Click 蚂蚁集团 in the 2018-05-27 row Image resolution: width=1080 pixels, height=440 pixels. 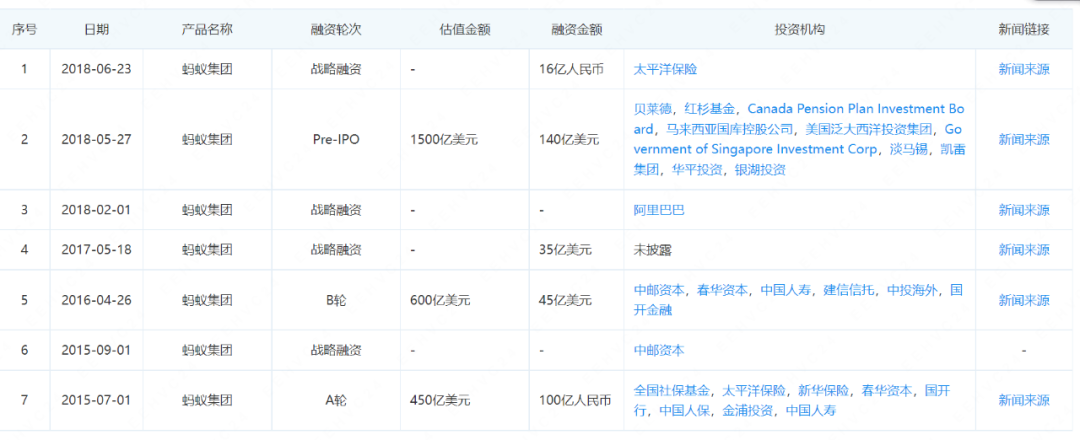(x=207, y=139)
